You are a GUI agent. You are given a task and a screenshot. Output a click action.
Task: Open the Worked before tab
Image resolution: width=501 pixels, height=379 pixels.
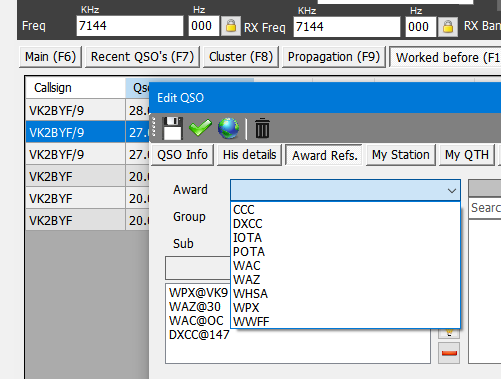pyautogui.click(x=446, y=58)
